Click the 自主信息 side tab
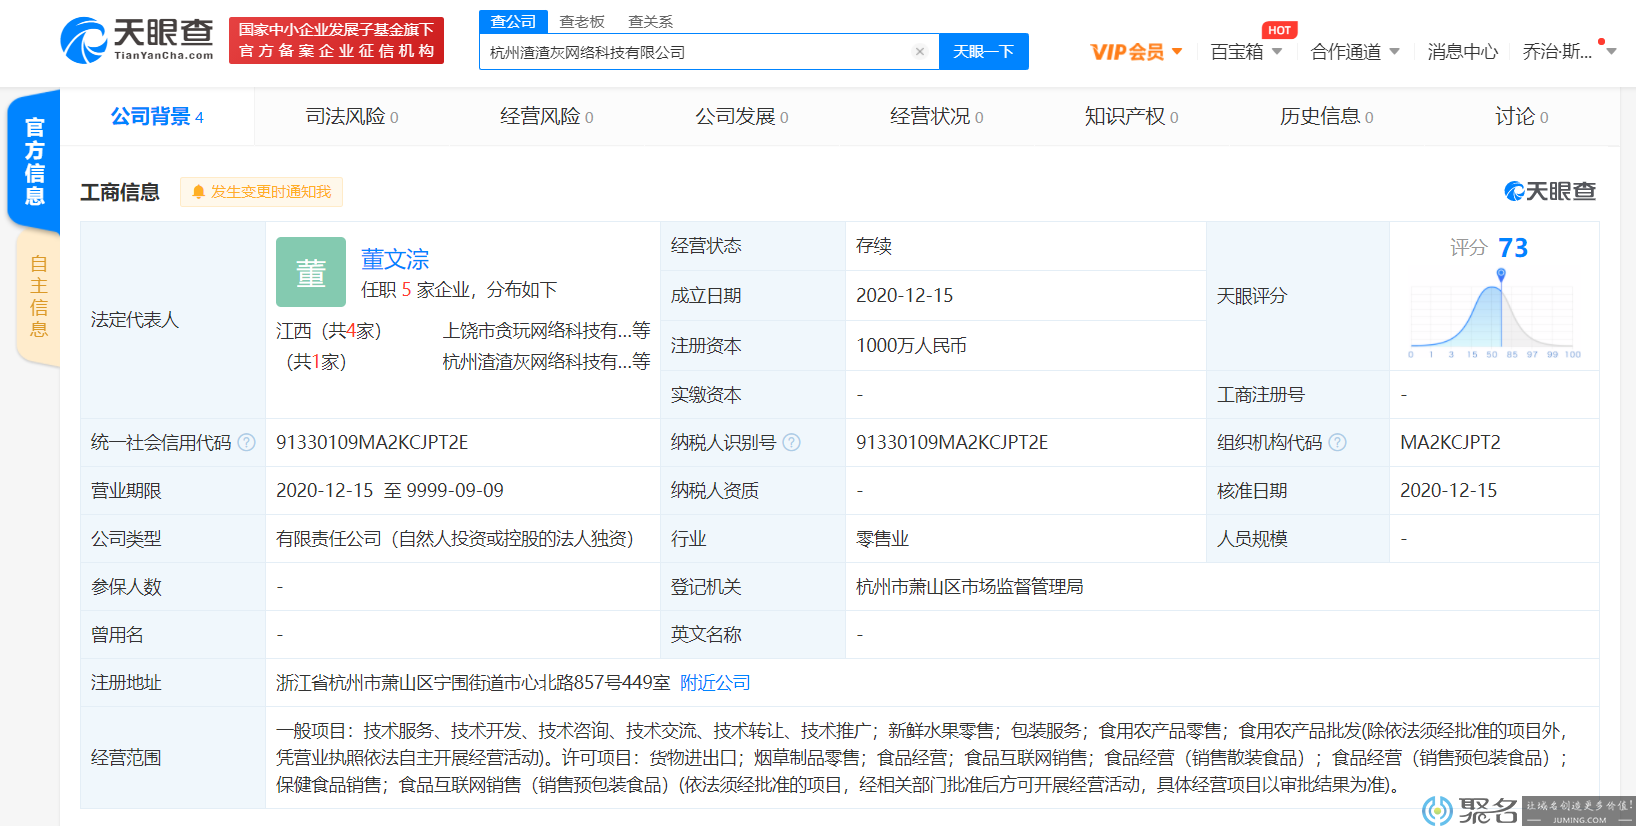This screenshot has width=1636, height=826. (x=38, y=297)
